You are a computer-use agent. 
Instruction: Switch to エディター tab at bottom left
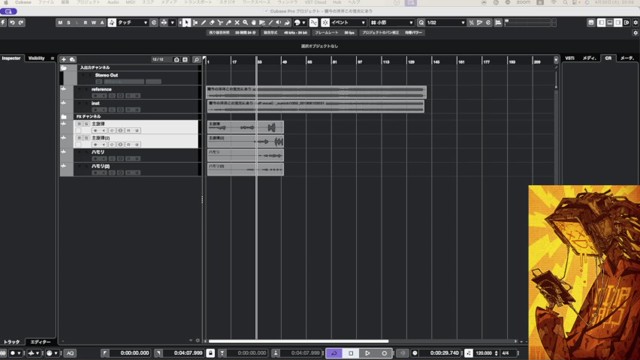pyautogui.click(x=40, y=342)
